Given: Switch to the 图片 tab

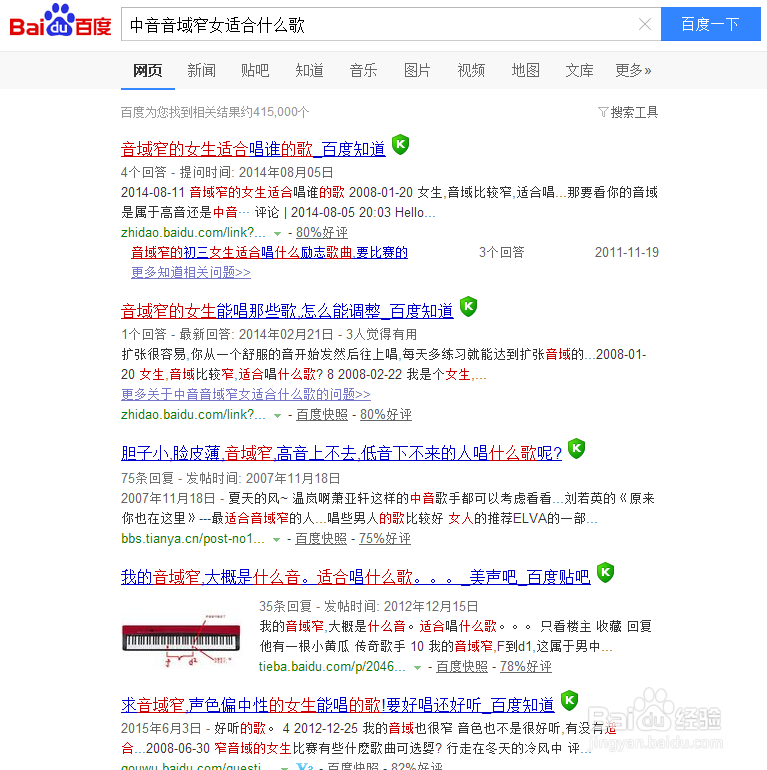Looking at the screenshot, I should click(x=417, y=71).
